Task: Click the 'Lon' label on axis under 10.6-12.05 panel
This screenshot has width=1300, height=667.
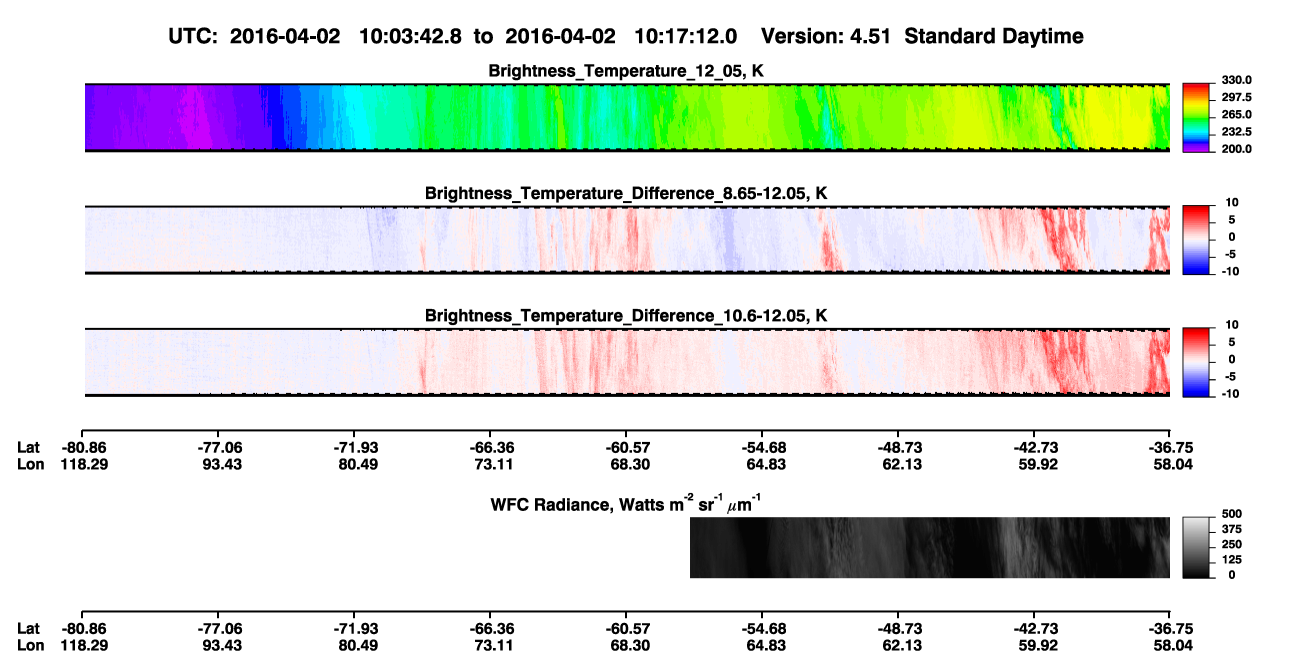Action: (x=31, y=463)
